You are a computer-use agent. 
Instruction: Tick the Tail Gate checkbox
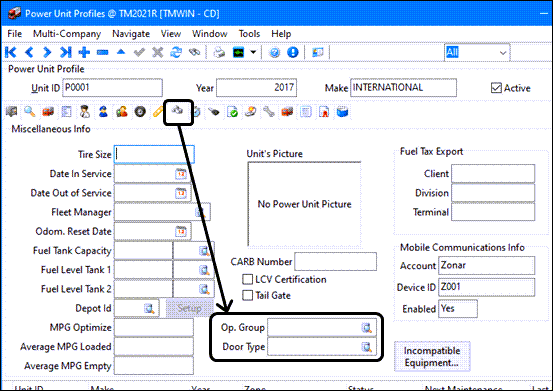click(x=248, y=295)
